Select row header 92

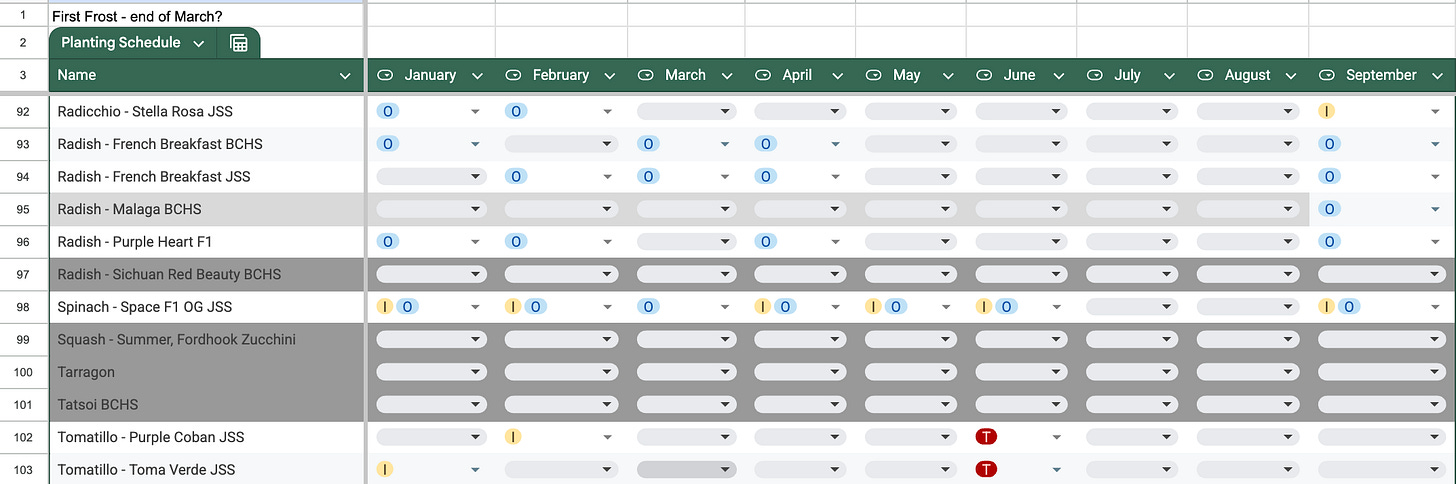[x=24, y=111]
